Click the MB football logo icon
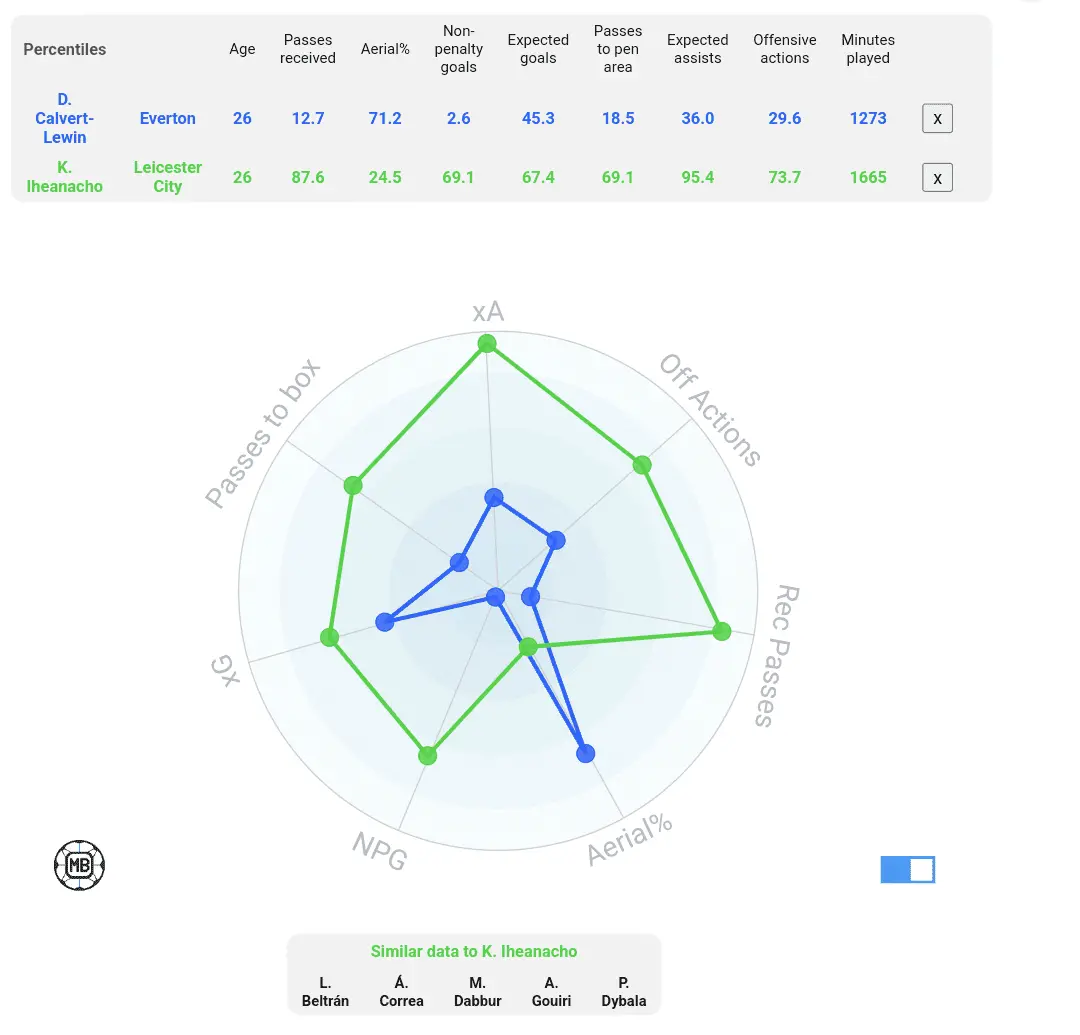This screenshot has height=1035, width=1080. click(79, 865)
